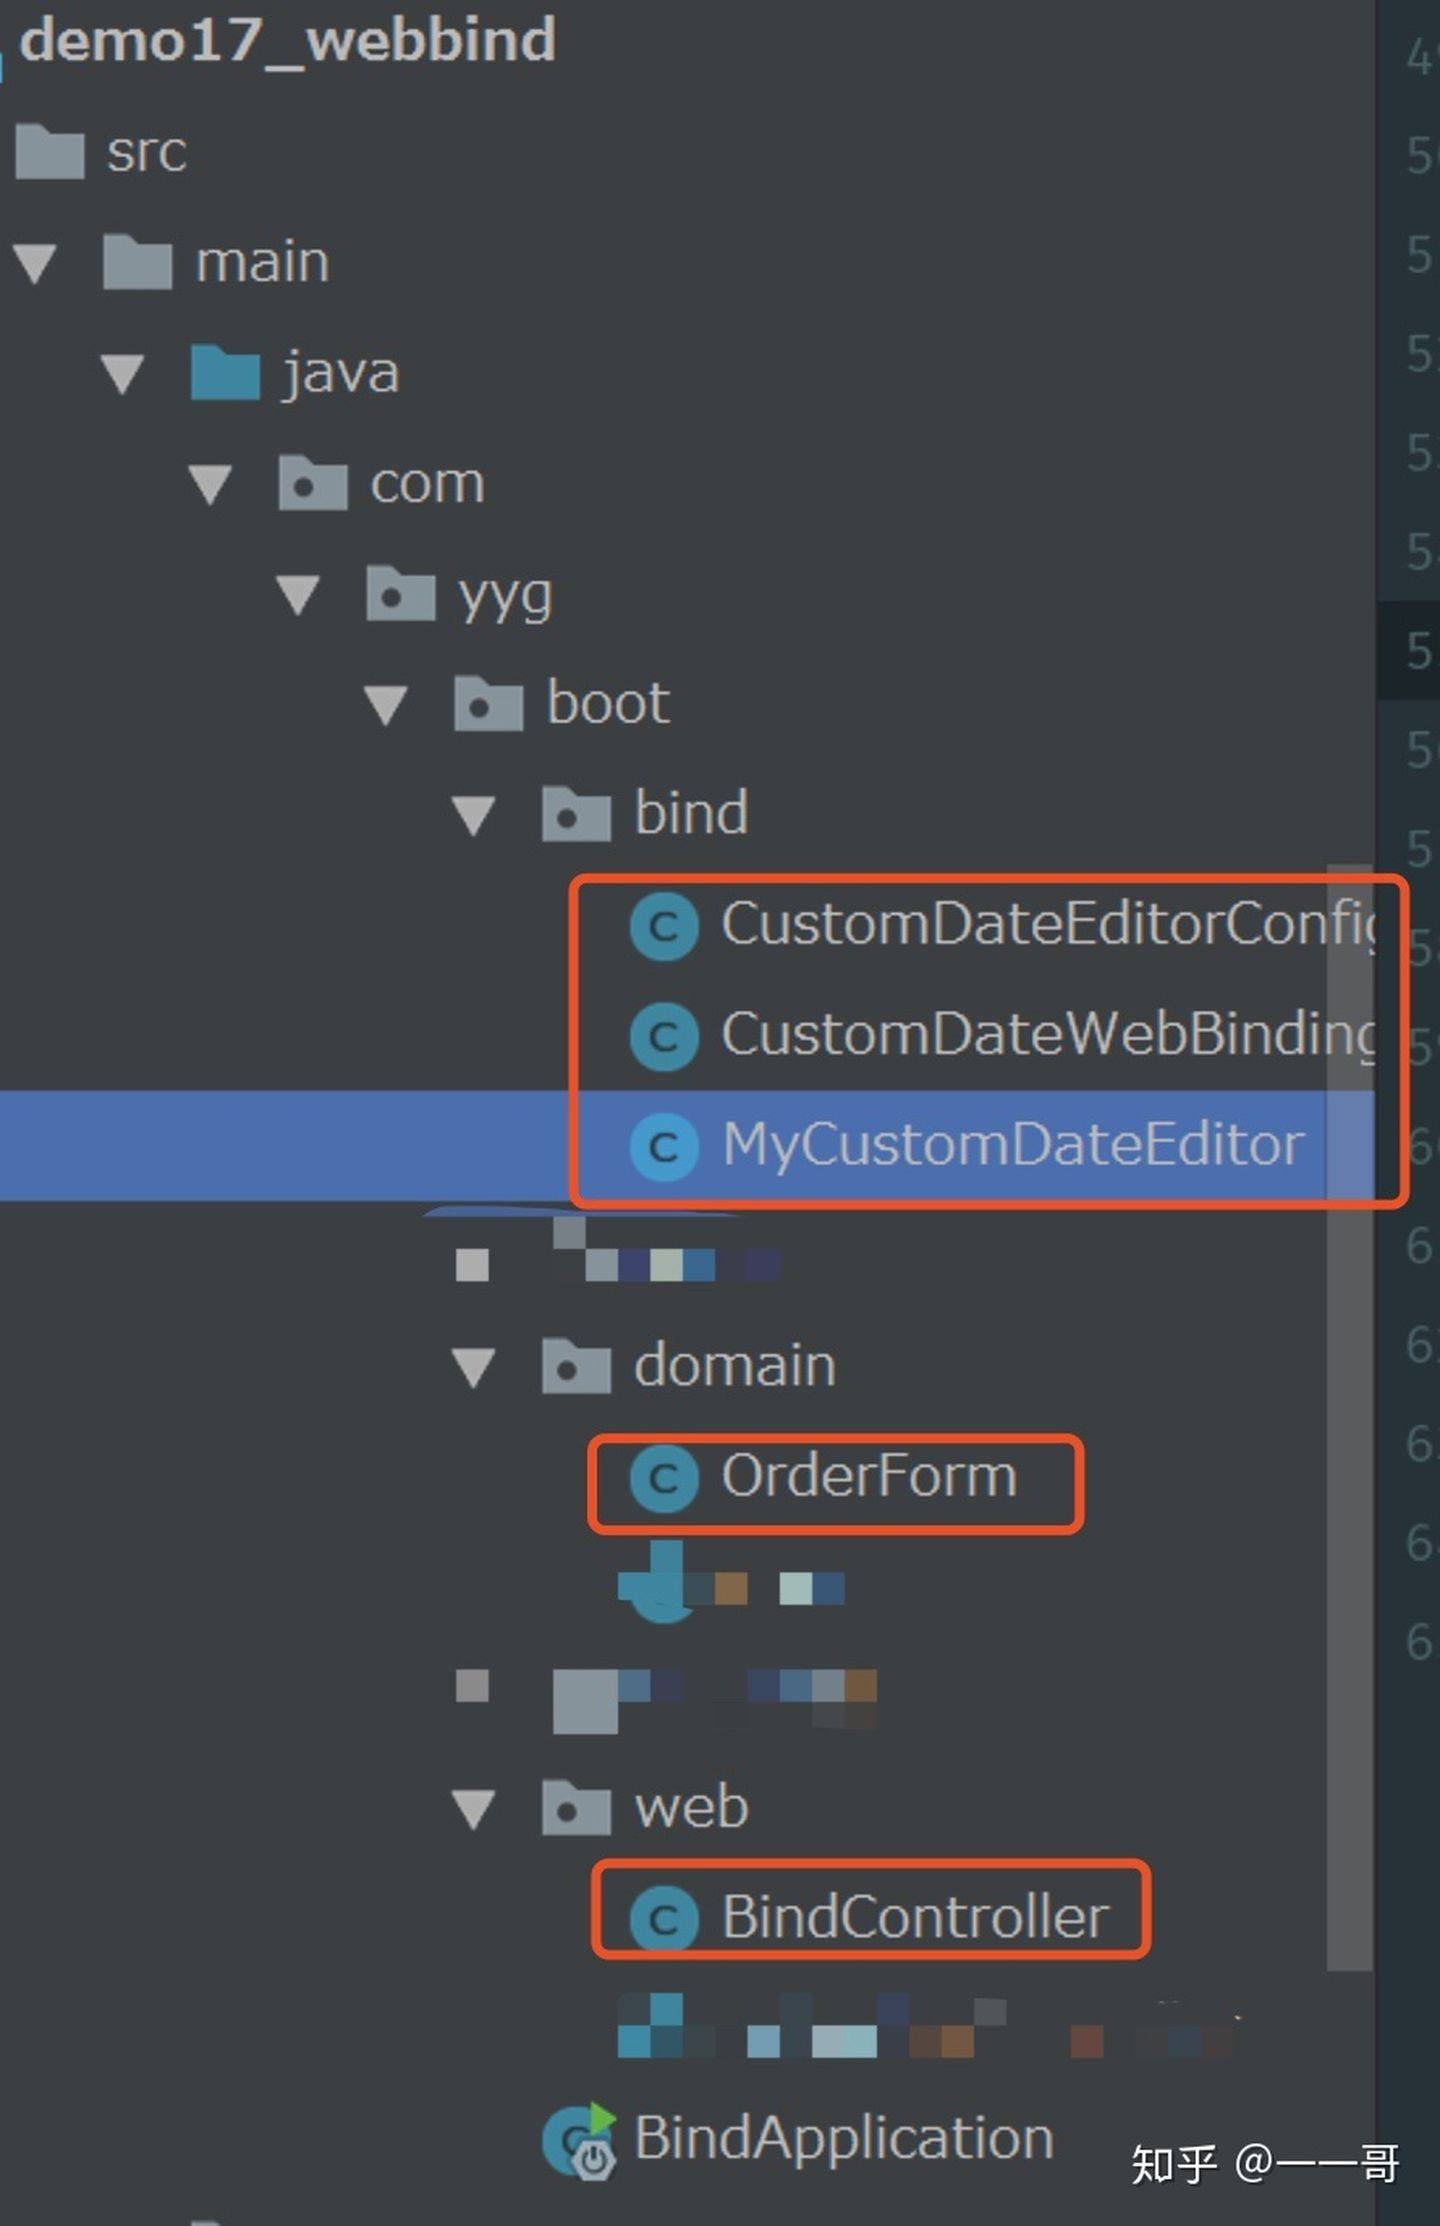The height and width of the screenshot is (2226, 1440).
Task: Click class icon of OrderForm
Action: (x=664, y=1479)
